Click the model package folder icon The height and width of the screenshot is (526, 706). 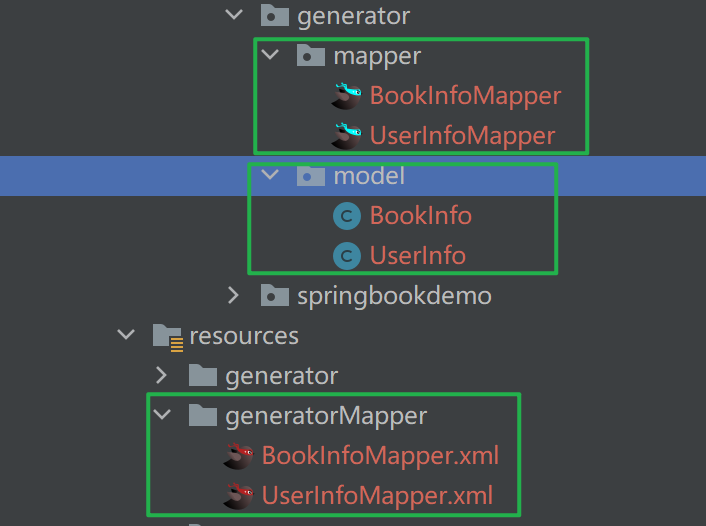[x=311, y=175]
